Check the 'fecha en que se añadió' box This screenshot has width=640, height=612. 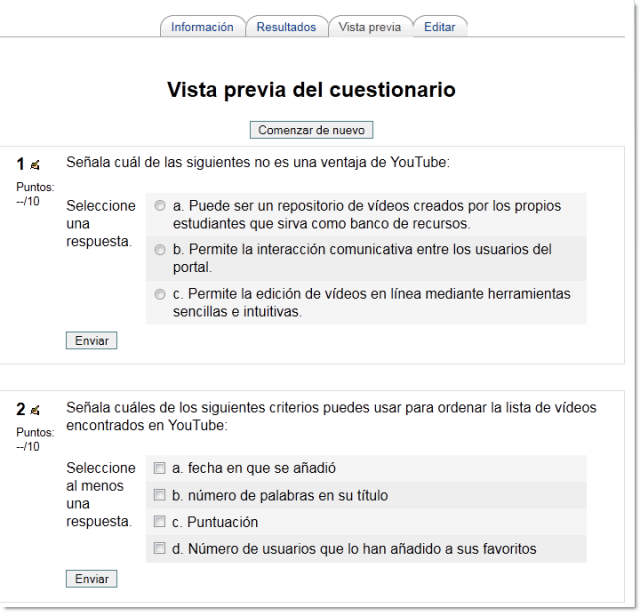pos(159,468)
